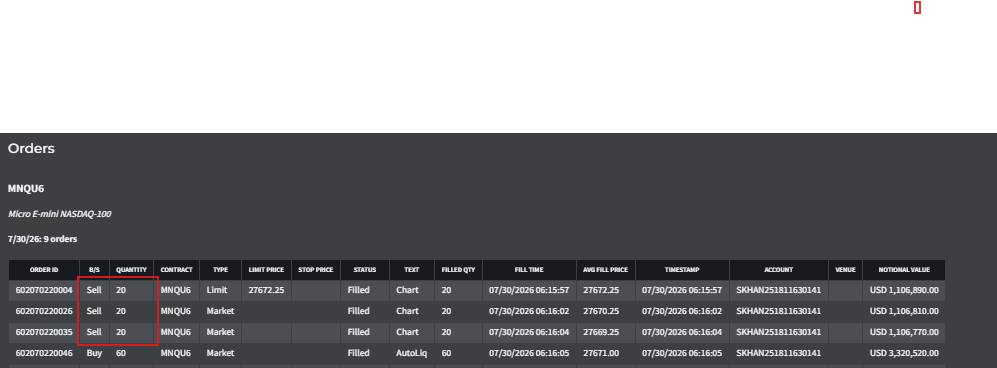997x368 pixels.
Task: Click the TIMESTAMP column header
Action: pyautogui.click(x=682, y=270)
